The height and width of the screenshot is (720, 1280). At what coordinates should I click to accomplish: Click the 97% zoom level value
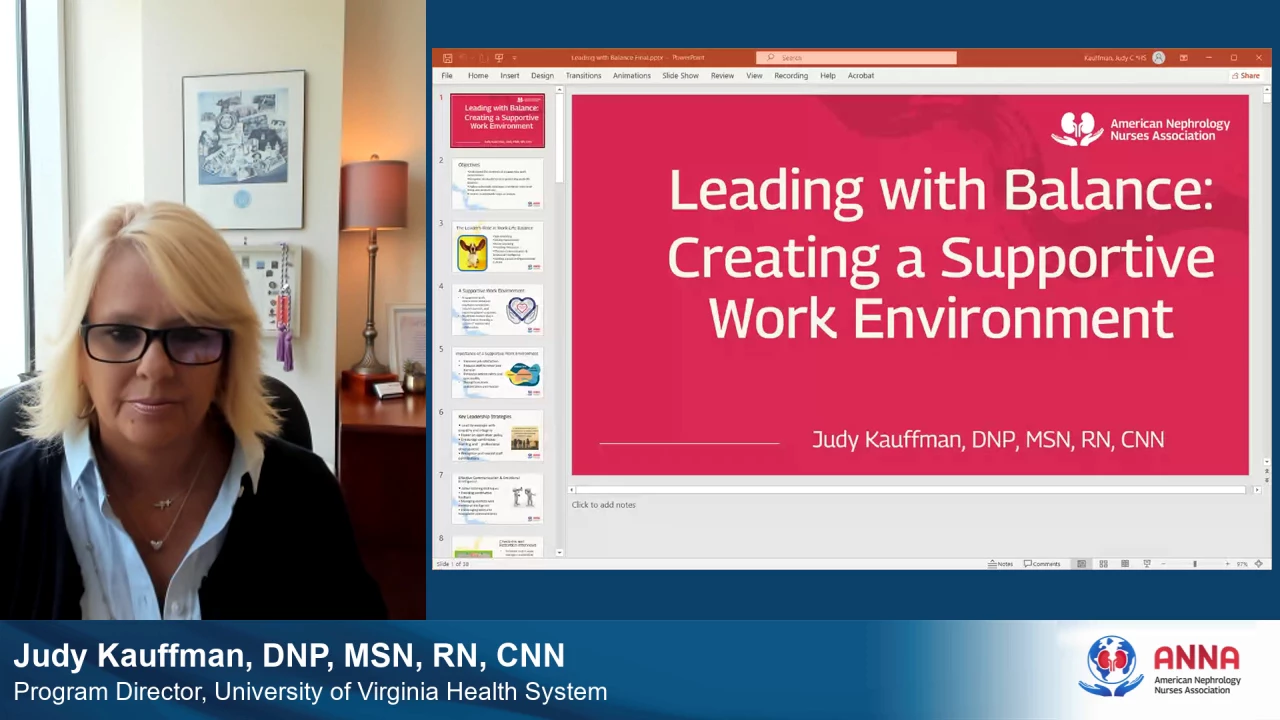tap(1242, 564)
